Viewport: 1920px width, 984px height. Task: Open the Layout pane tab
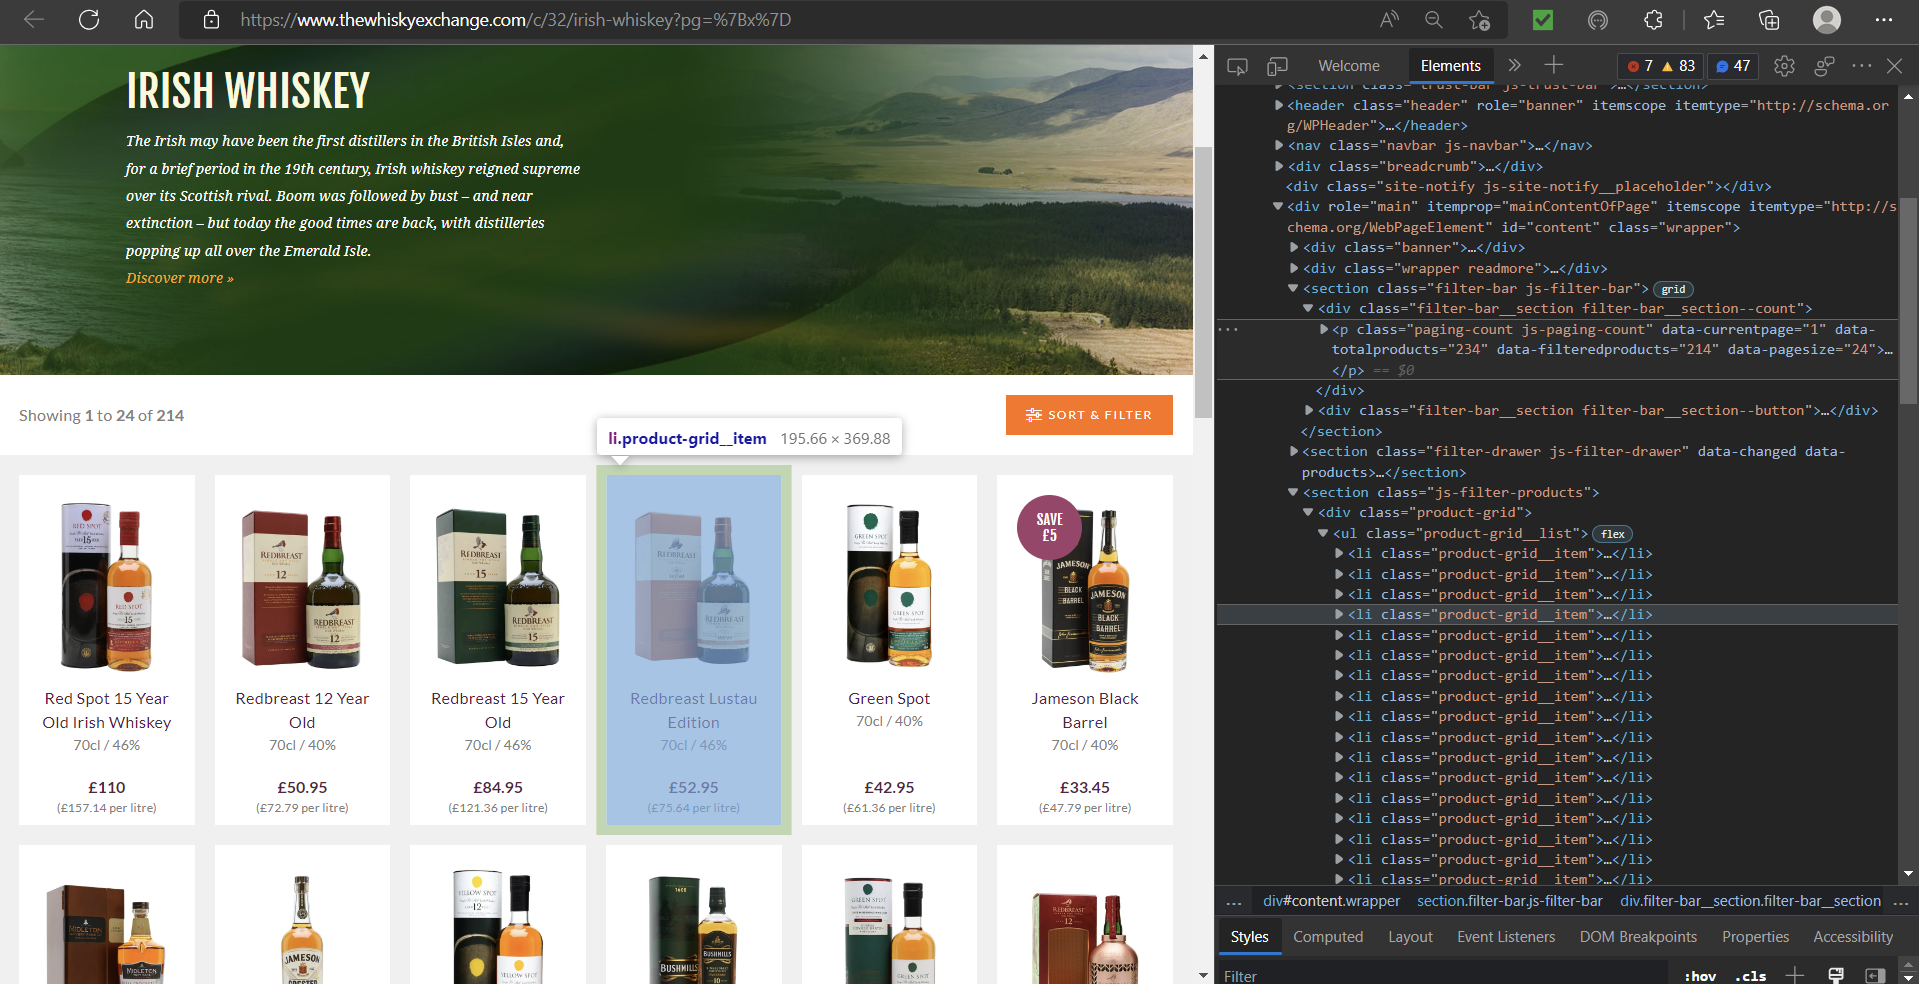point(1410,937)
